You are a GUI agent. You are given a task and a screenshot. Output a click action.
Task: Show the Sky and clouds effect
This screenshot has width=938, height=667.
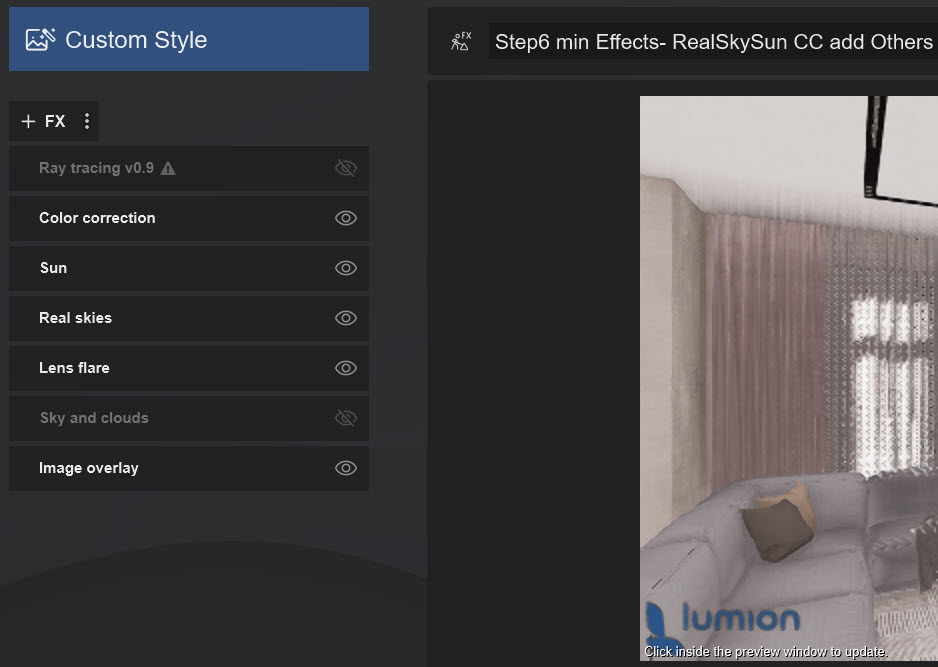(x=345, y=418)
